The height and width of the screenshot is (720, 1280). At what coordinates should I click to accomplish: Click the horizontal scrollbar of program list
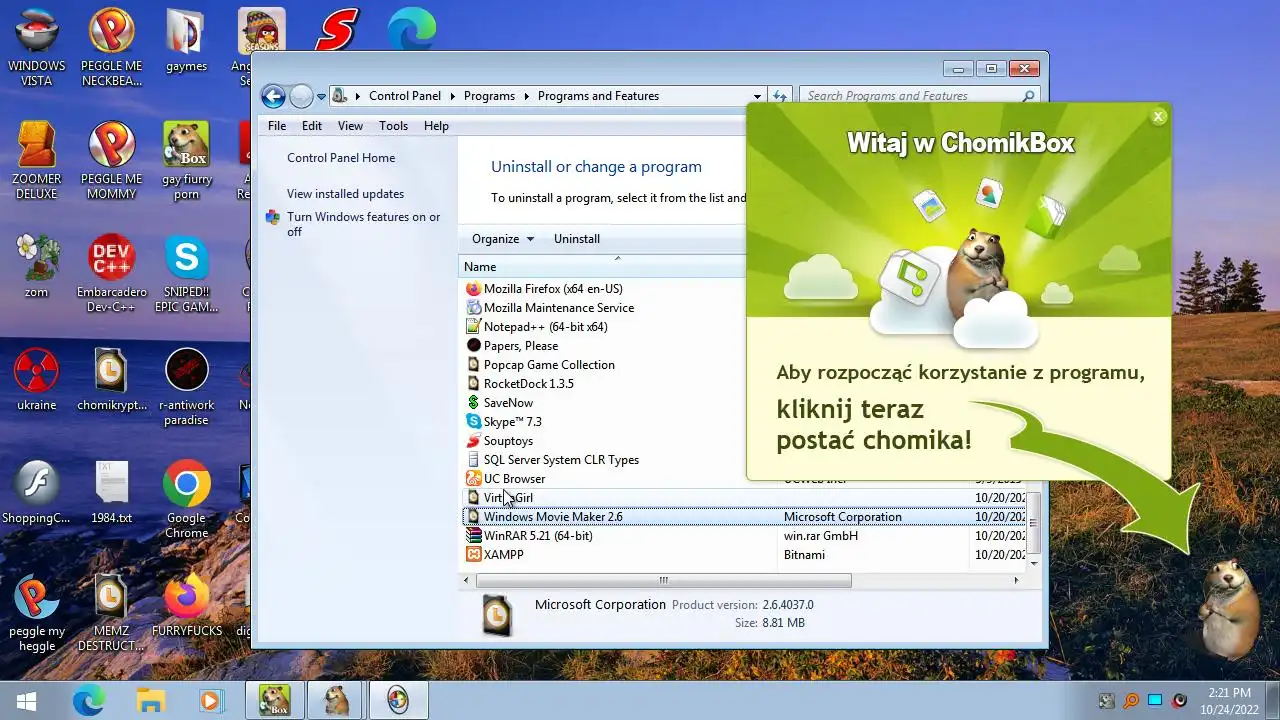coord(663,580)
